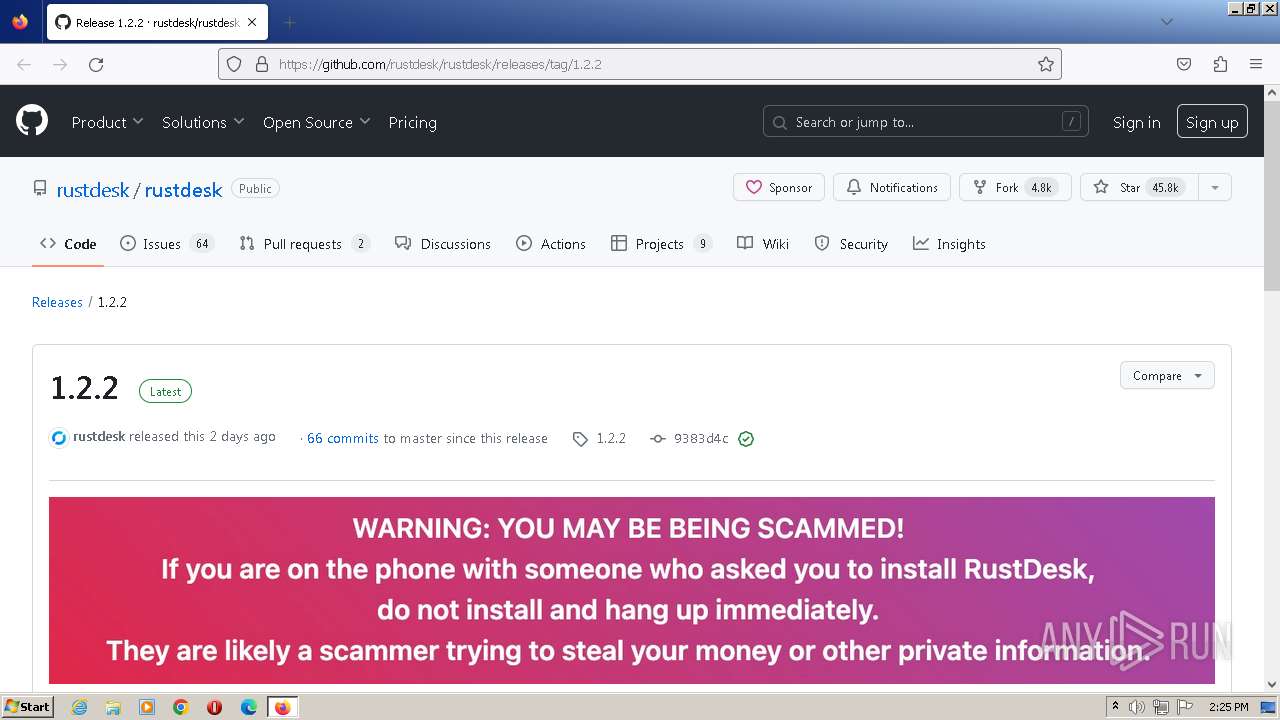Open the rustdesk repository name link
Image resolution: width=1280 pixels, height=720 pixels.
tap(183, 189)
